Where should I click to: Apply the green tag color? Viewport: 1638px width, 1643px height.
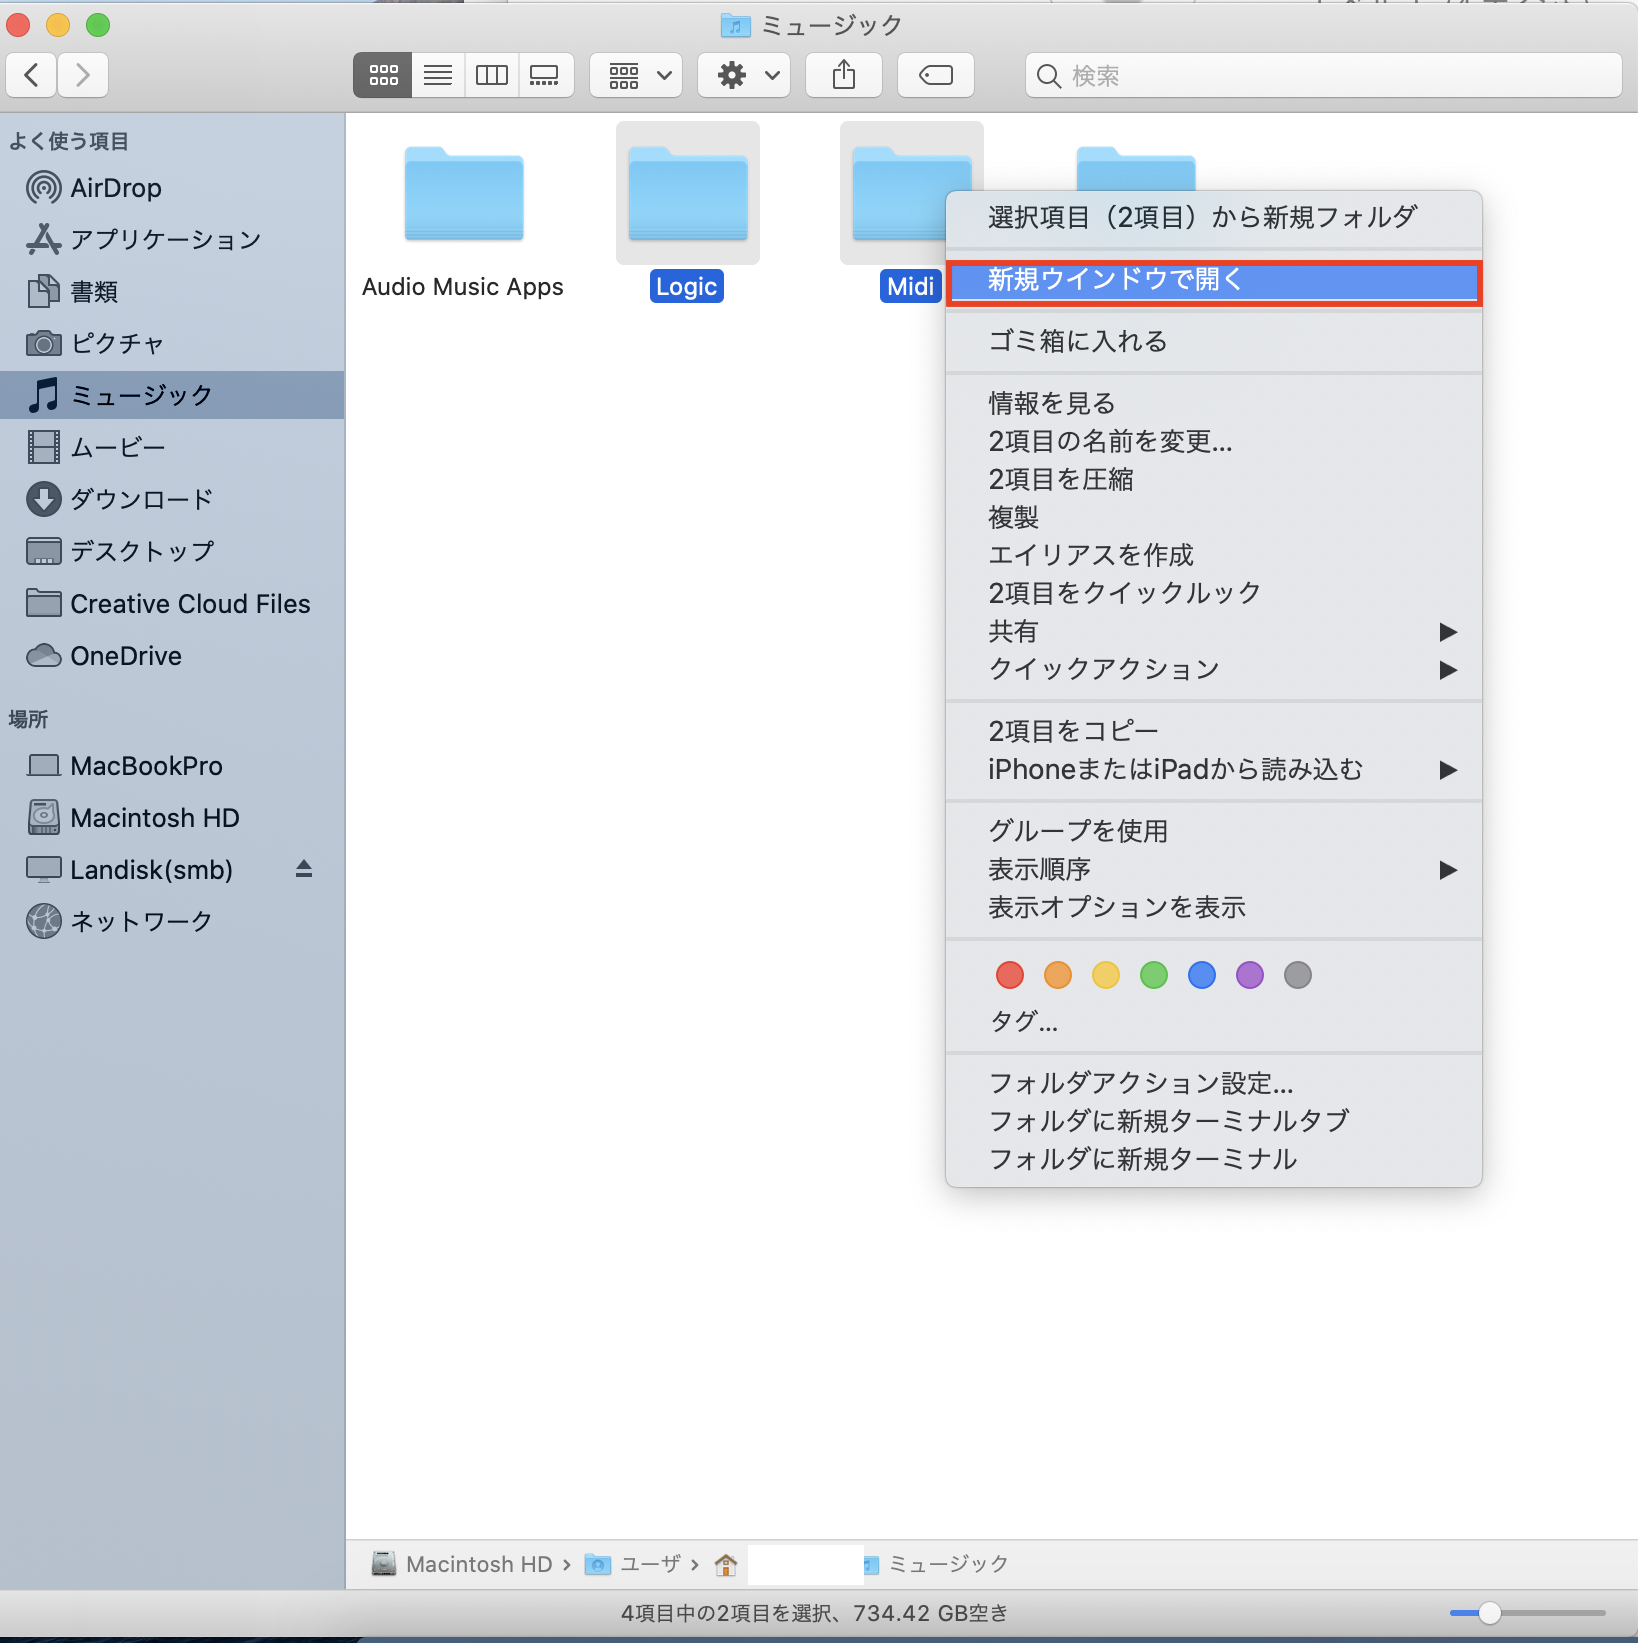1154,975
